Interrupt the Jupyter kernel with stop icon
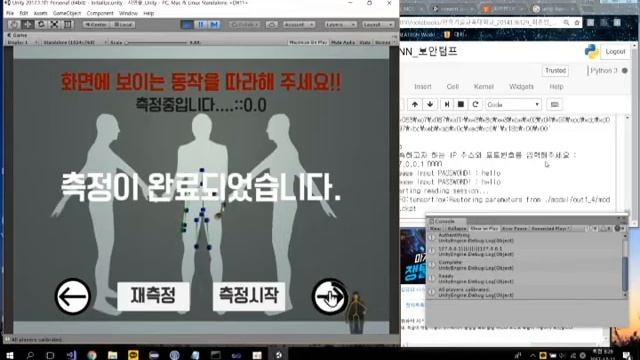 (461, 105)
